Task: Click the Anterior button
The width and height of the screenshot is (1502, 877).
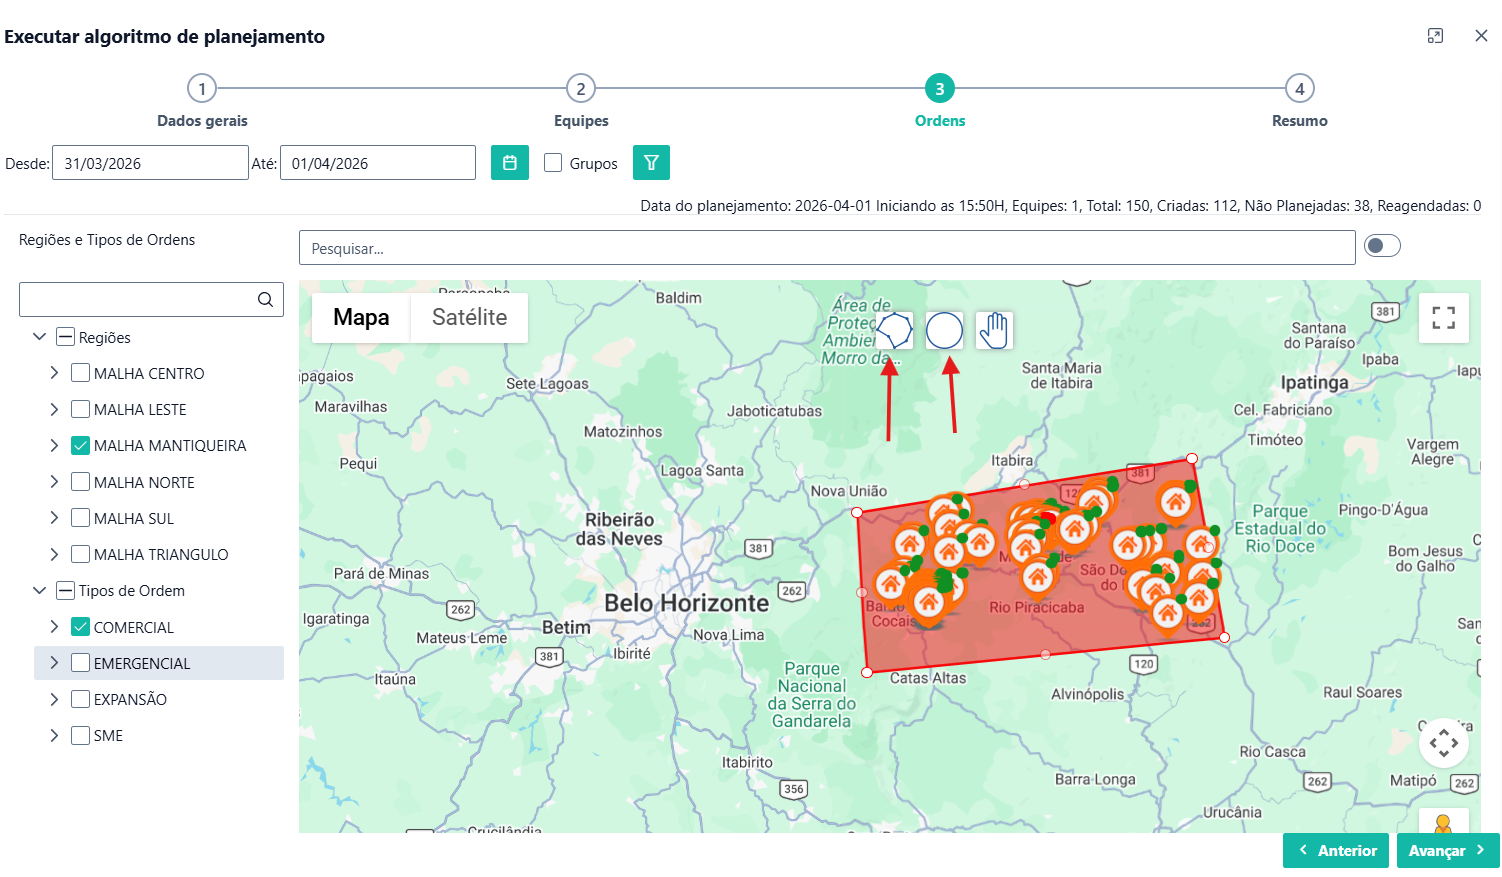Action: 1336,850
